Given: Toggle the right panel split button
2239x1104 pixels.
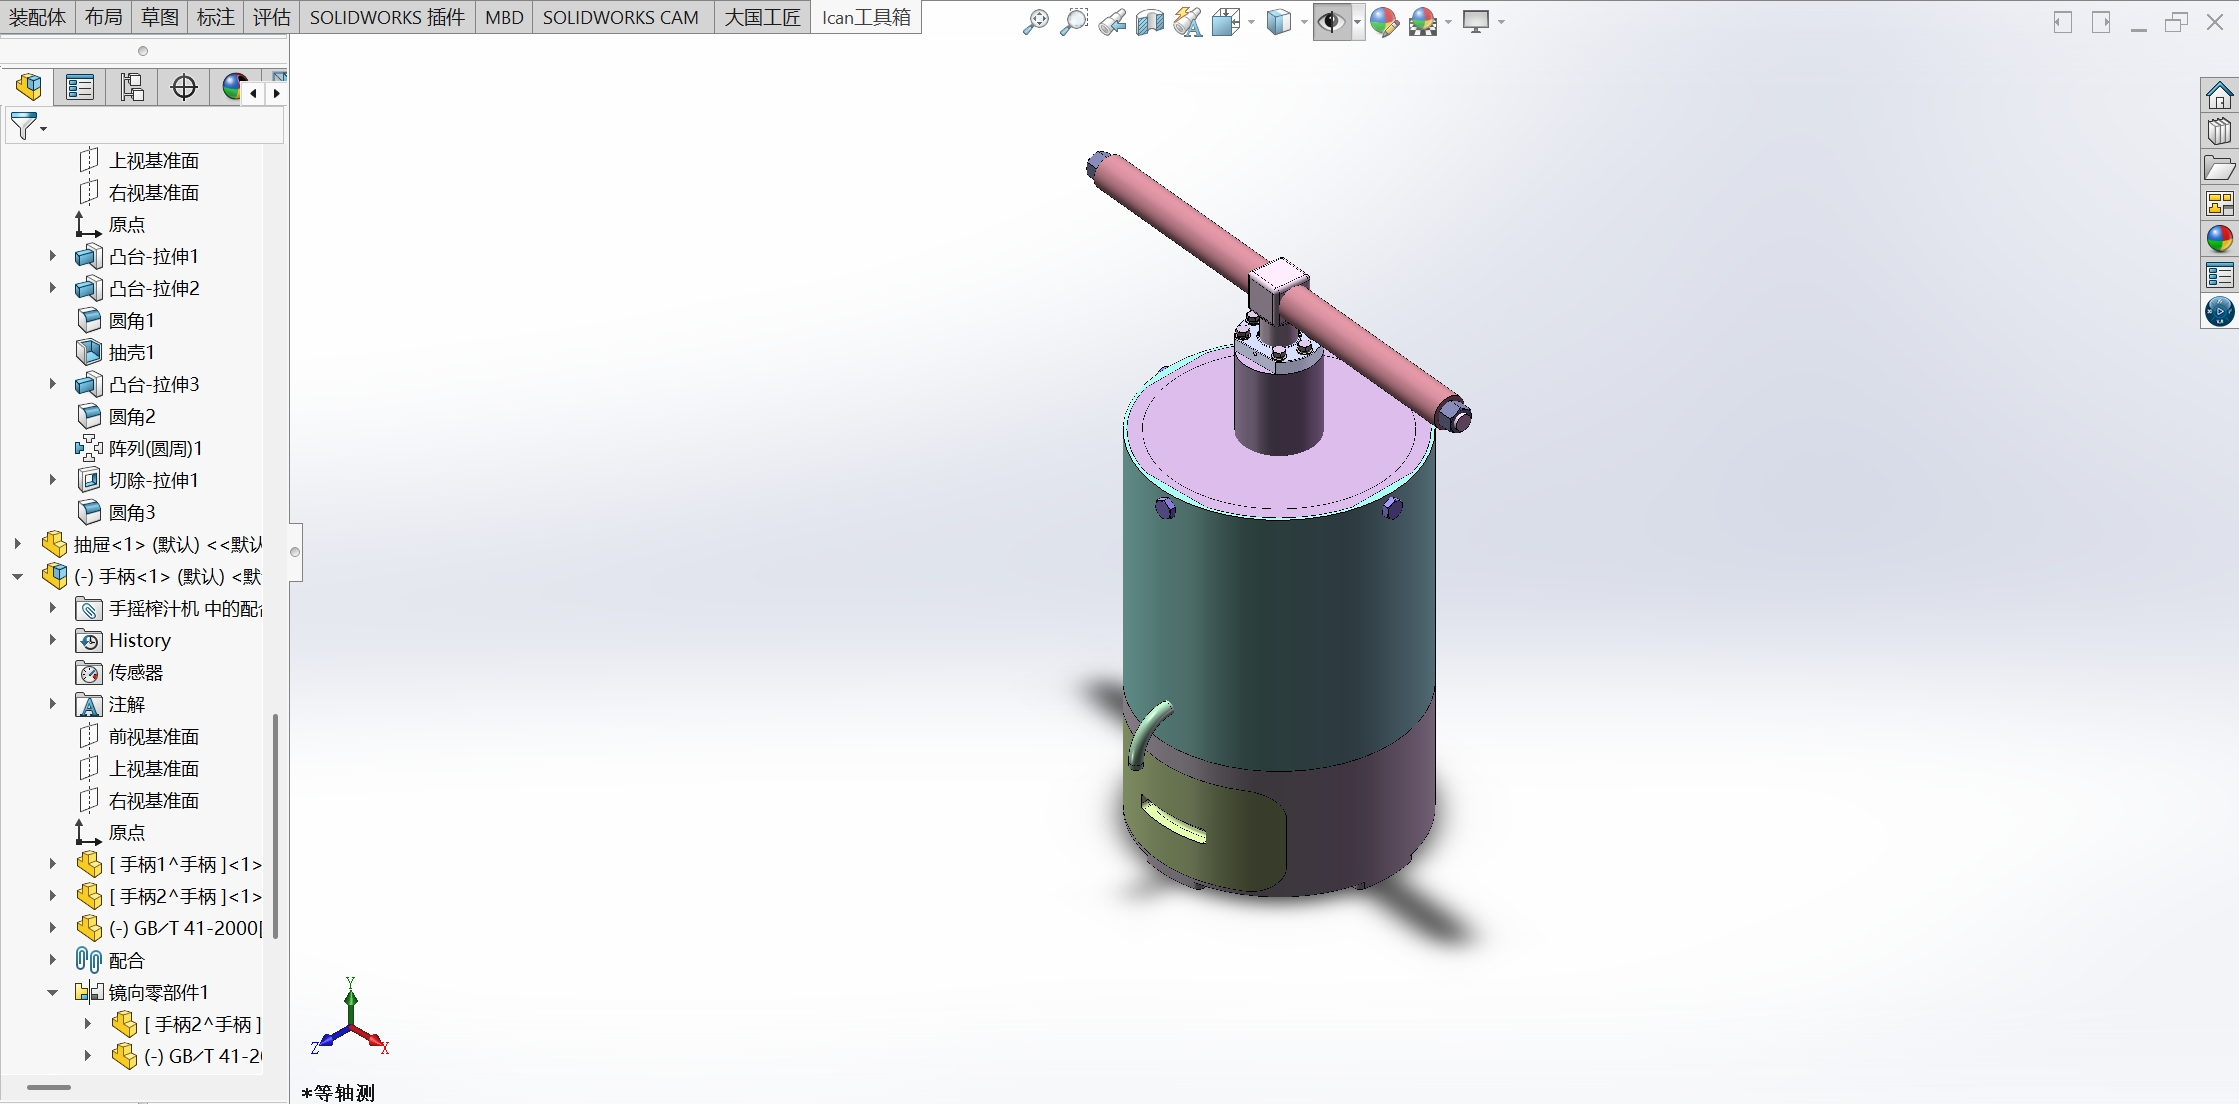Looking at the screenshot, I should click(x=2101, y=22).
